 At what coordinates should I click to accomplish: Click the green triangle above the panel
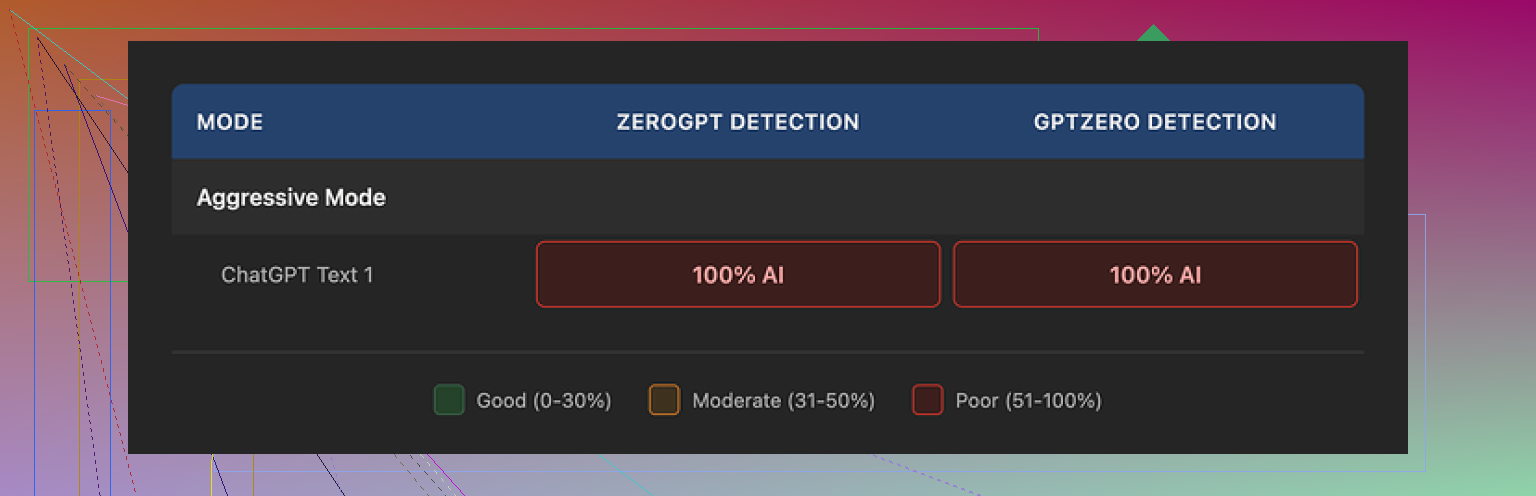[x=1154, y=33]
